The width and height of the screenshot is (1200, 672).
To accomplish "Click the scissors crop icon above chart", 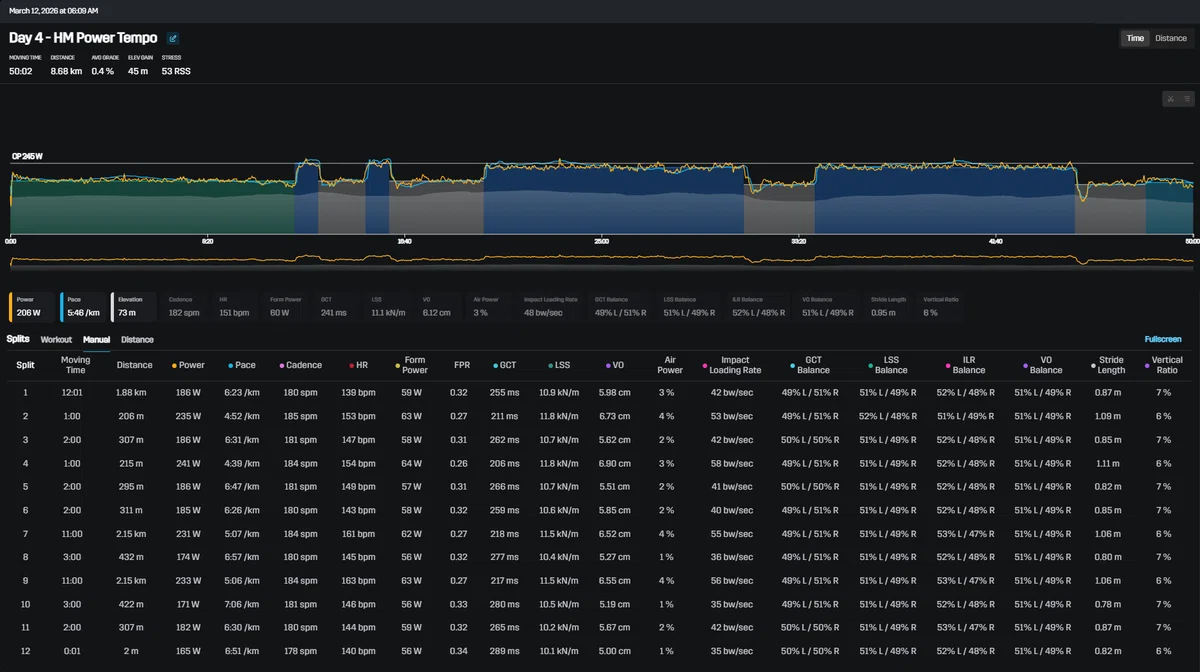I will pos(1169,98).
